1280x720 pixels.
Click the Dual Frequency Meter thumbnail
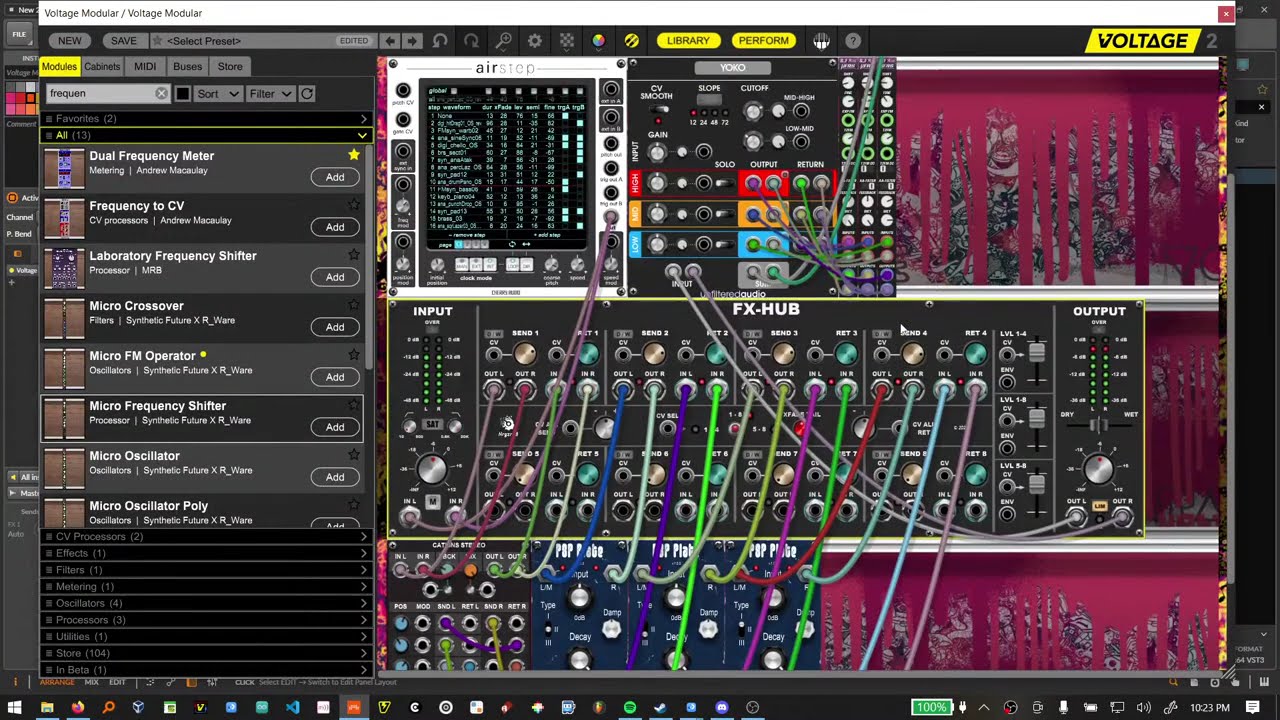pyautogui.click(x=64, y=169)
